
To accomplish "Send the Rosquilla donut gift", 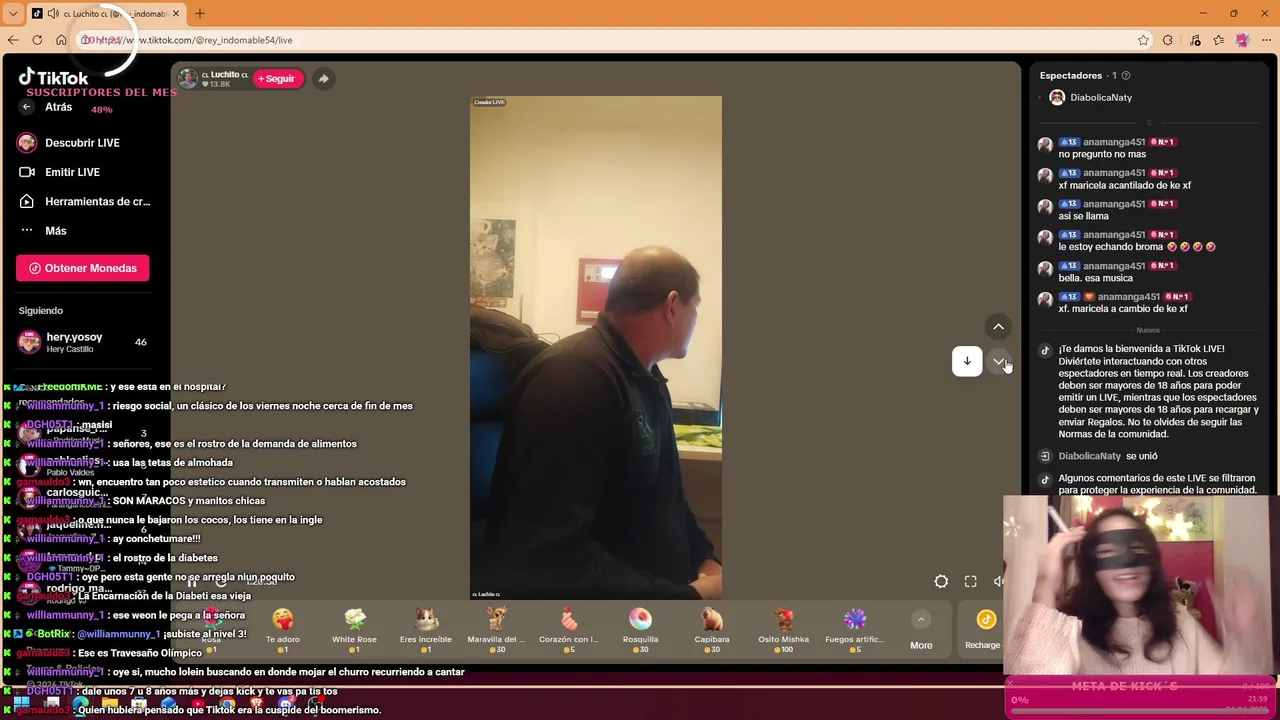I will click(640, 630).
